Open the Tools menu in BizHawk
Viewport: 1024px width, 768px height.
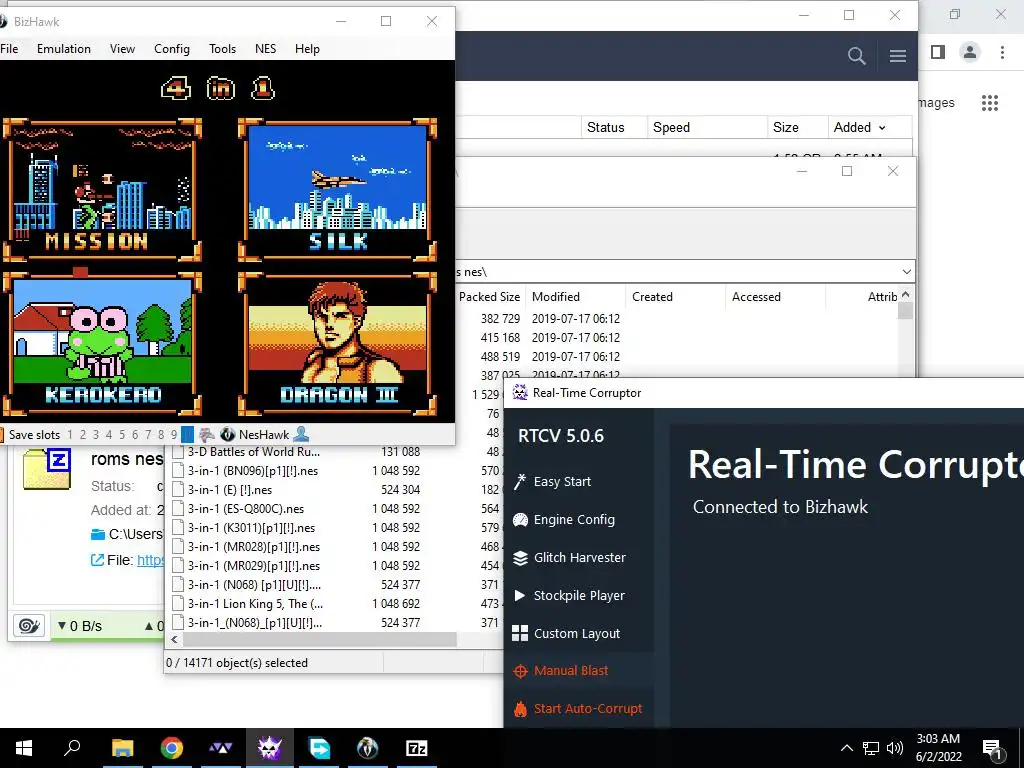222,49
